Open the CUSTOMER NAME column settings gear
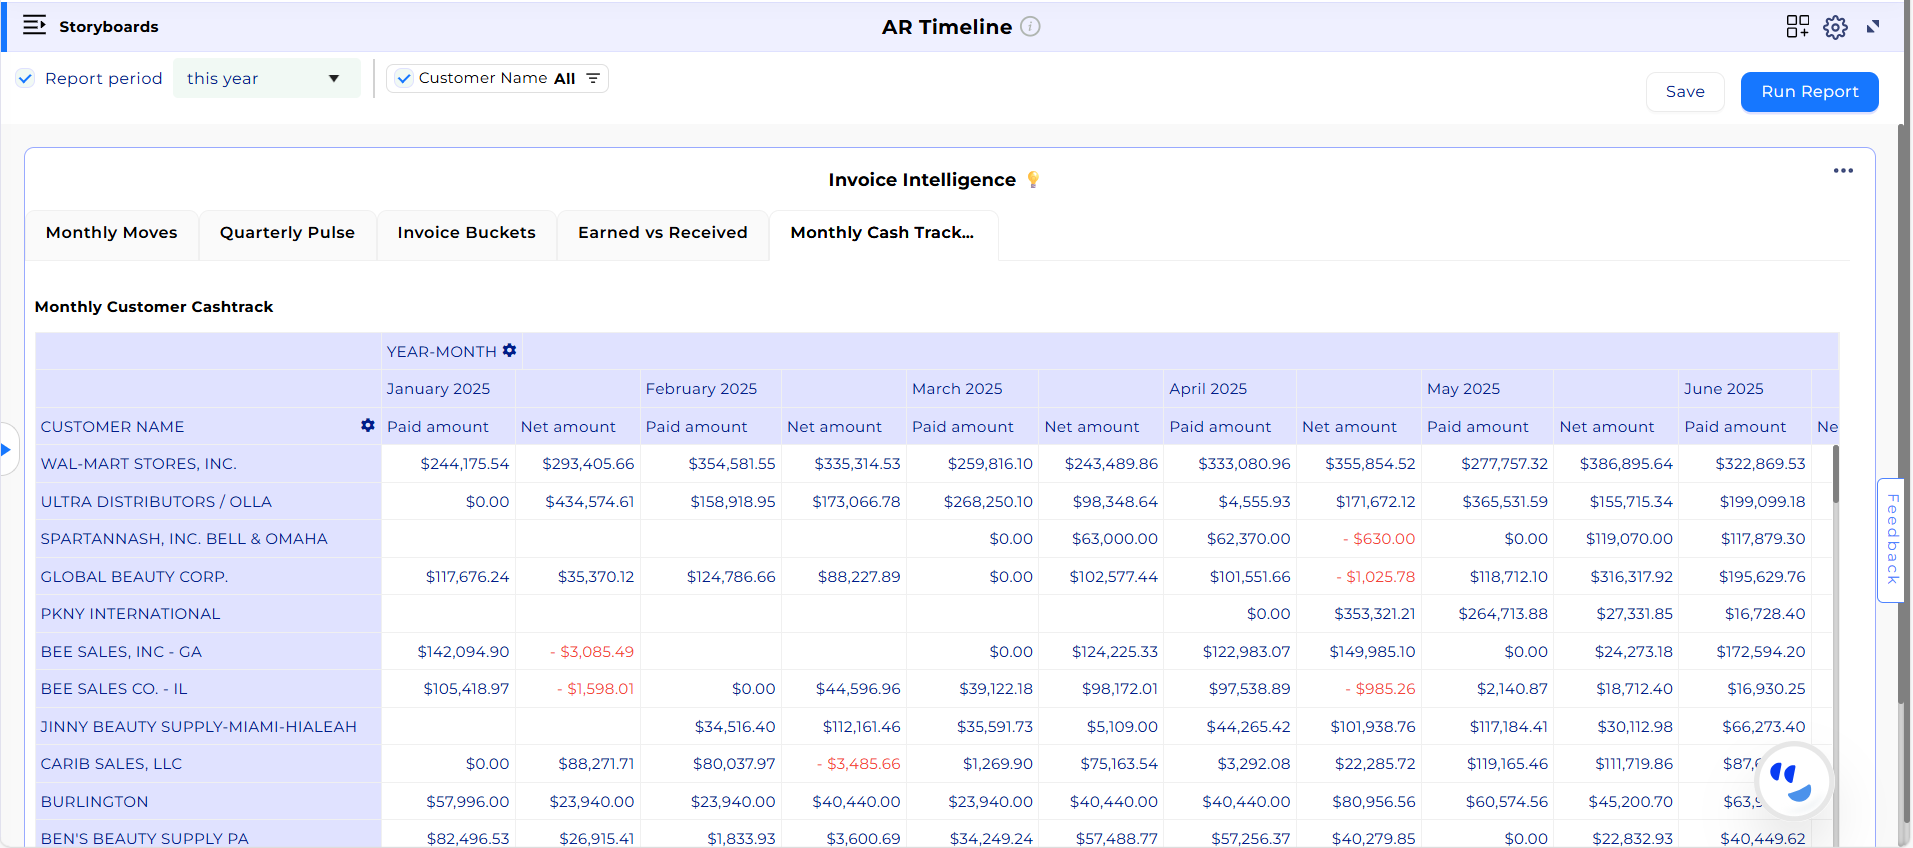Viewport: 1913px width, 848px height. click(368, 426)
